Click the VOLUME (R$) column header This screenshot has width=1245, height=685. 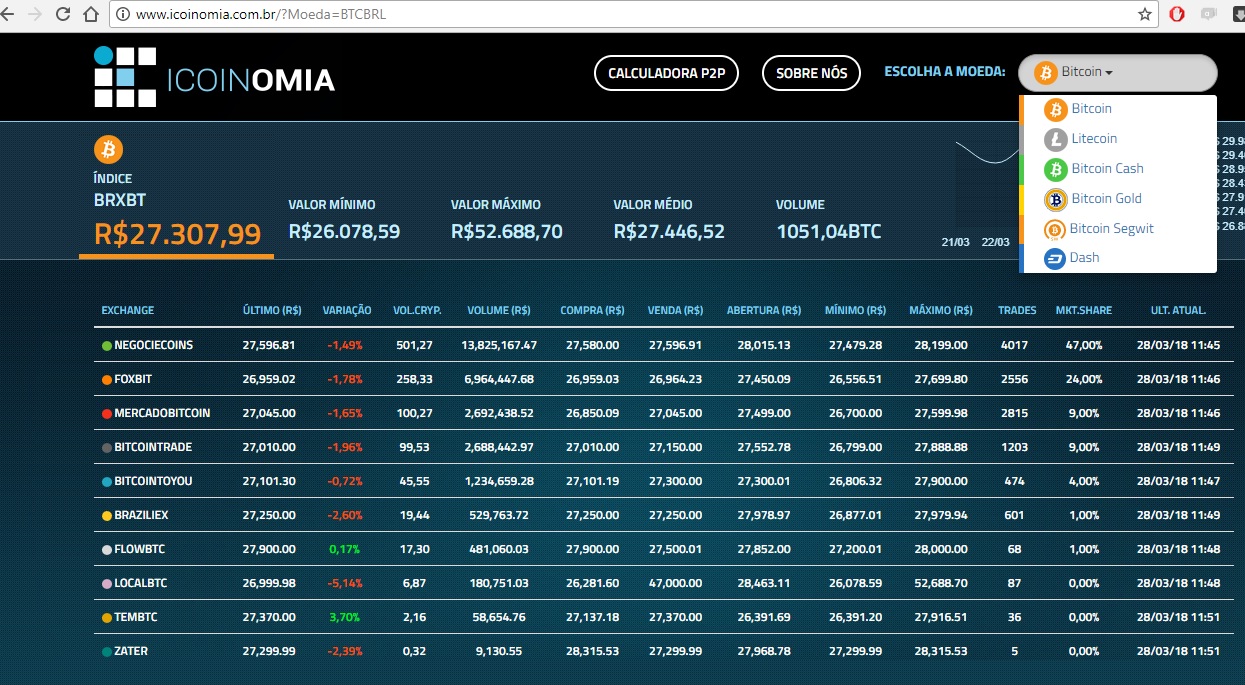point(501,311)
